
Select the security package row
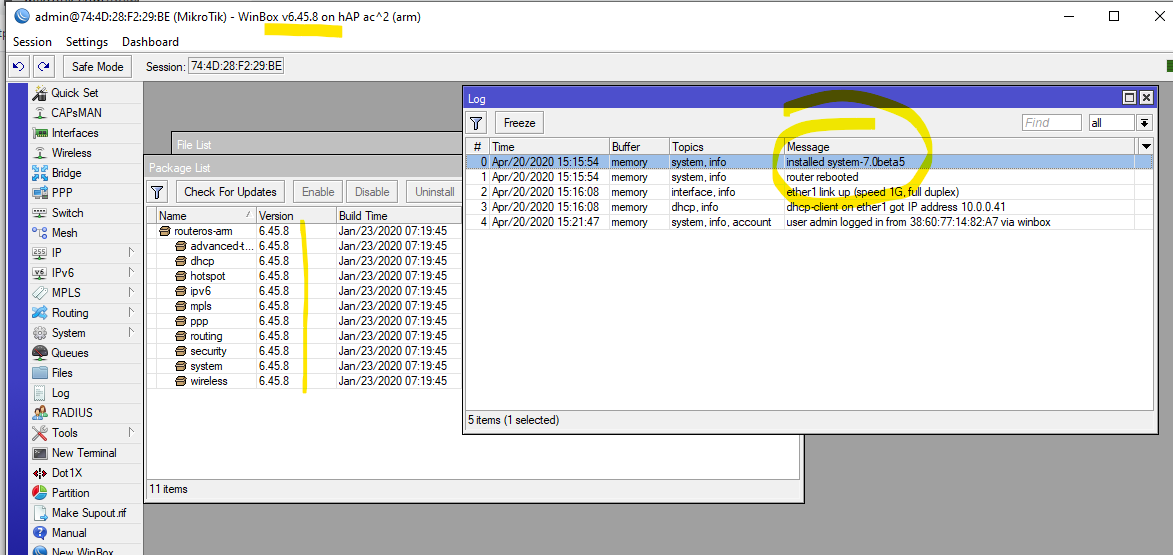(304, 351)
